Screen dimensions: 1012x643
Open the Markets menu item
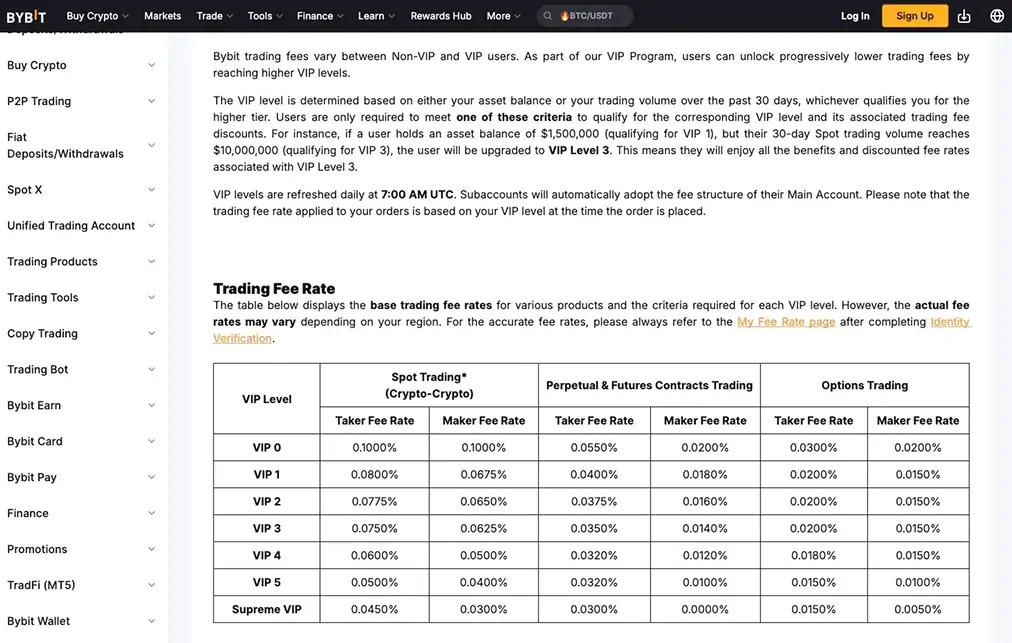click(x=162, y=16)
